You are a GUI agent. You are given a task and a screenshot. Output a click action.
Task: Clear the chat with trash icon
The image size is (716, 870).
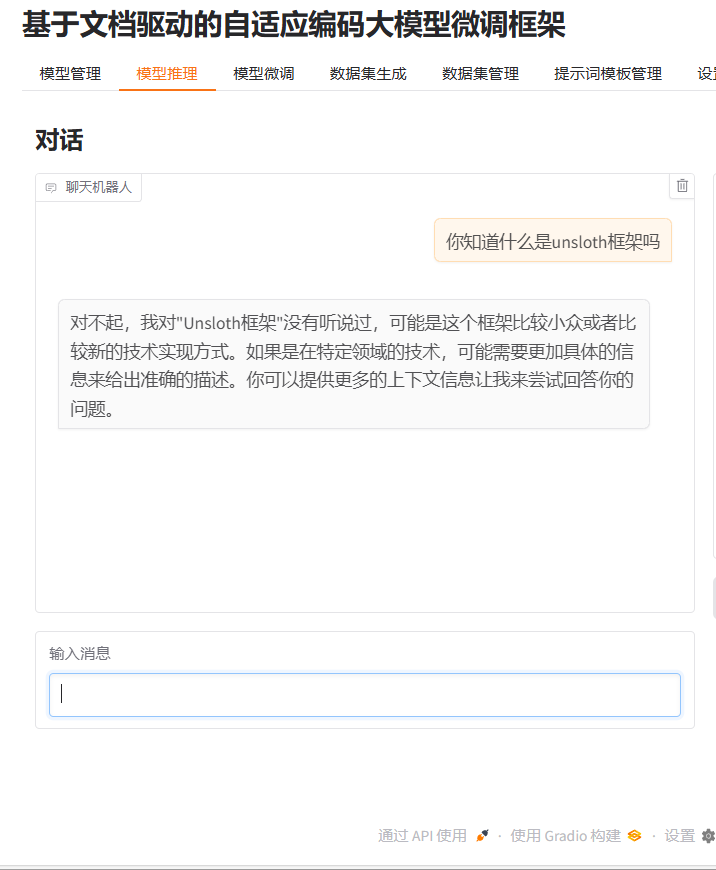tap(682, 186)
